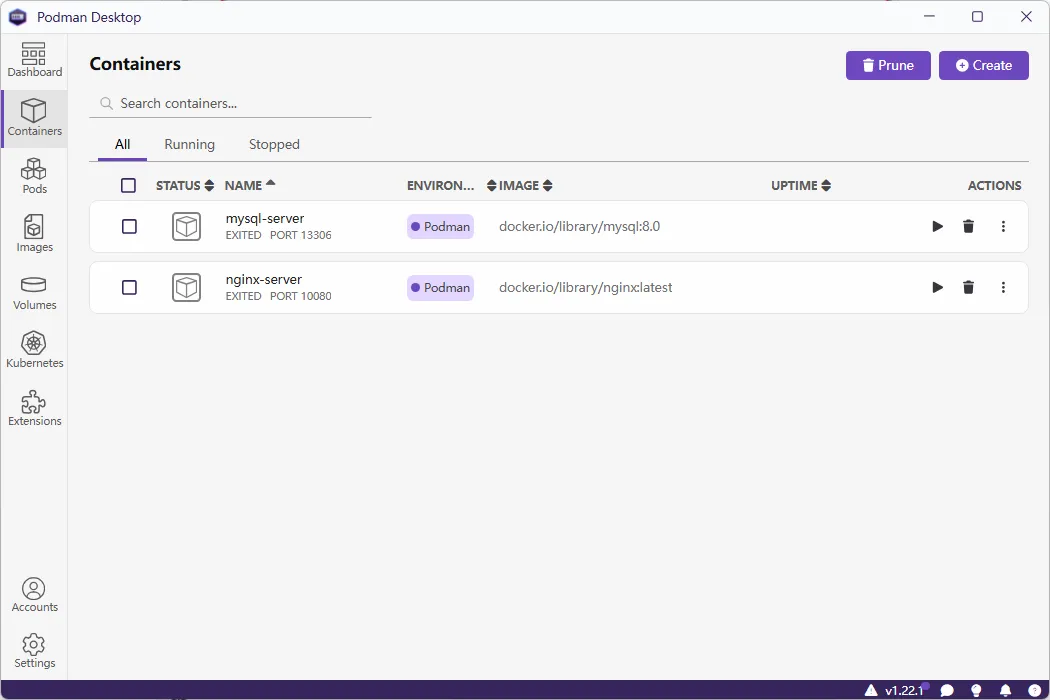Open more actions menu for nginx-server
1050x700 pixels.
(1003, 288)
